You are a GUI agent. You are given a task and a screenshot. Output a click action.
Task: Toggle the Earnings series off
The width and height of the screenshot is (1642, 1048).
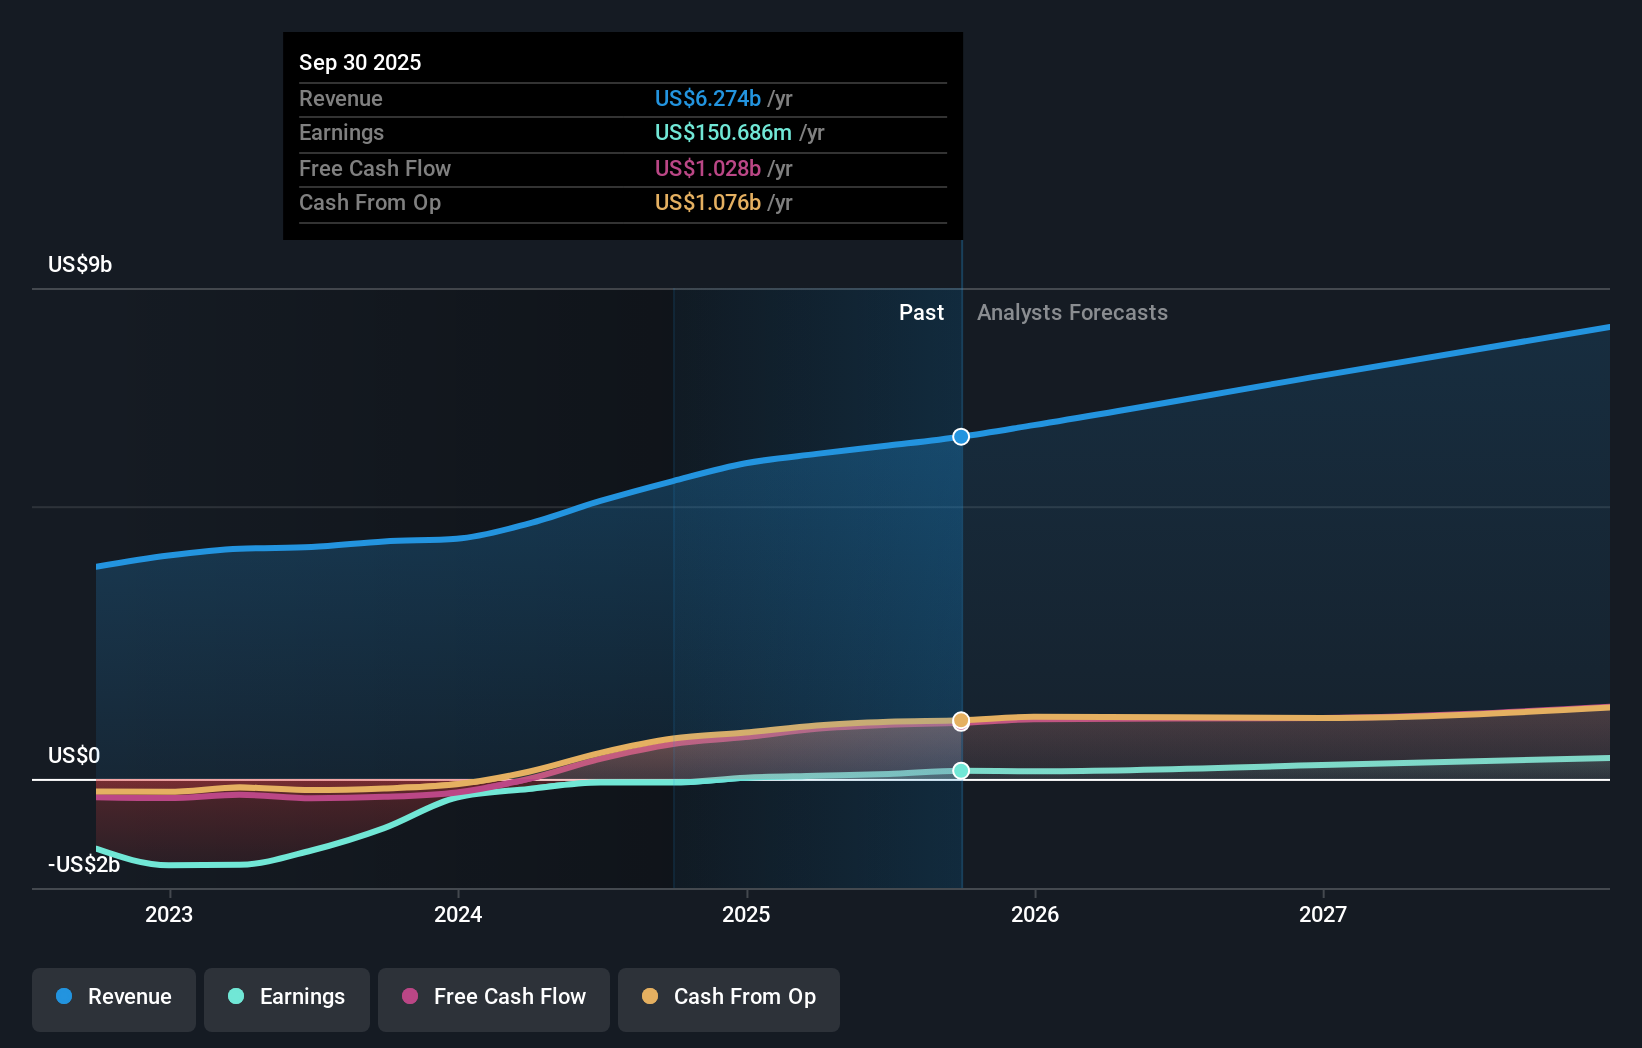287,997
